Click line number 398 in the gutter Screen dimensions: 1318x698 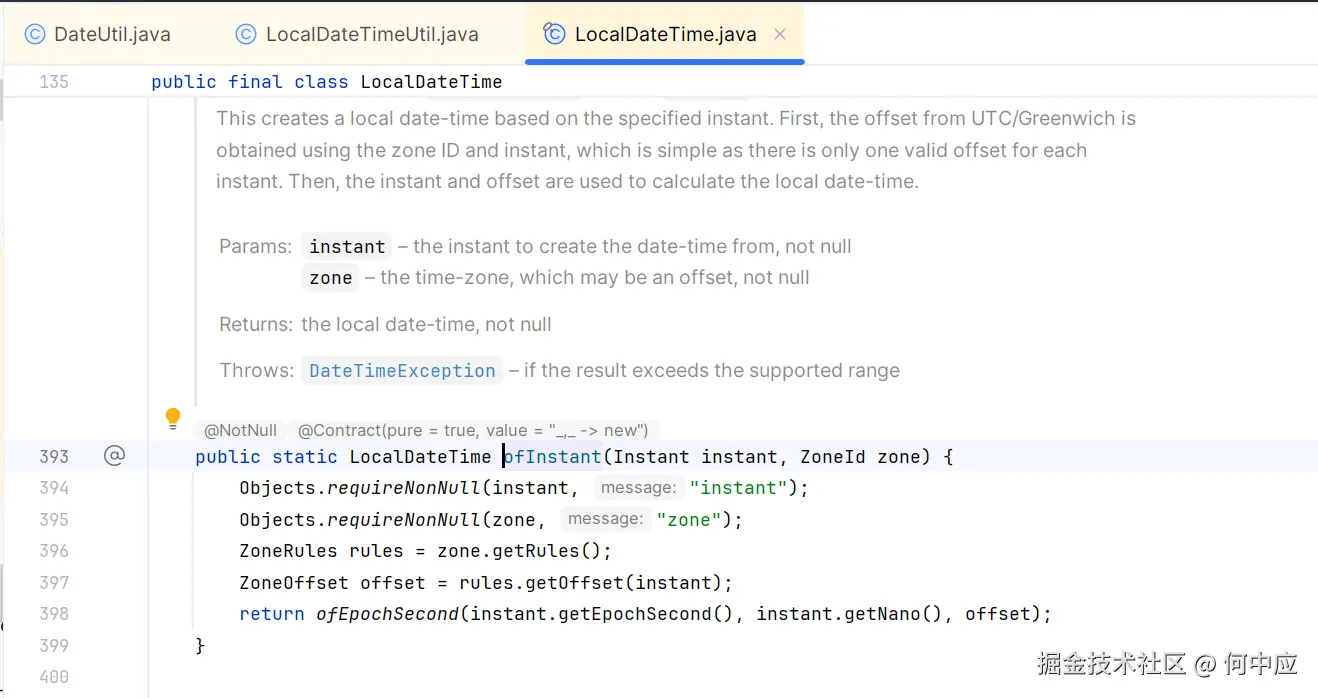point(54,614)
